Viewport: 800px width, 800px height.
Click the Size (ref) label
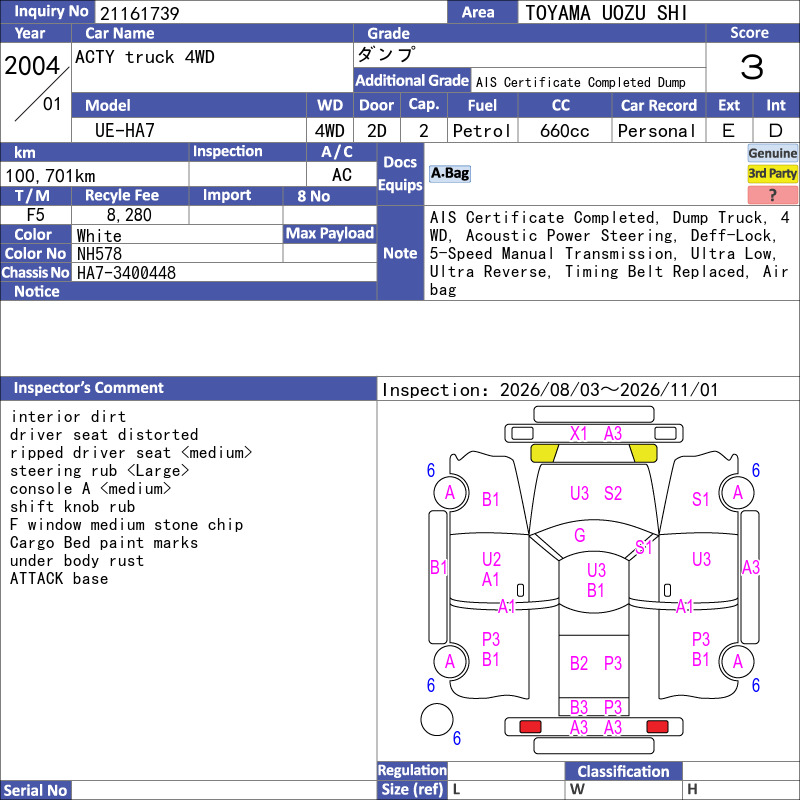click(412, 789)
